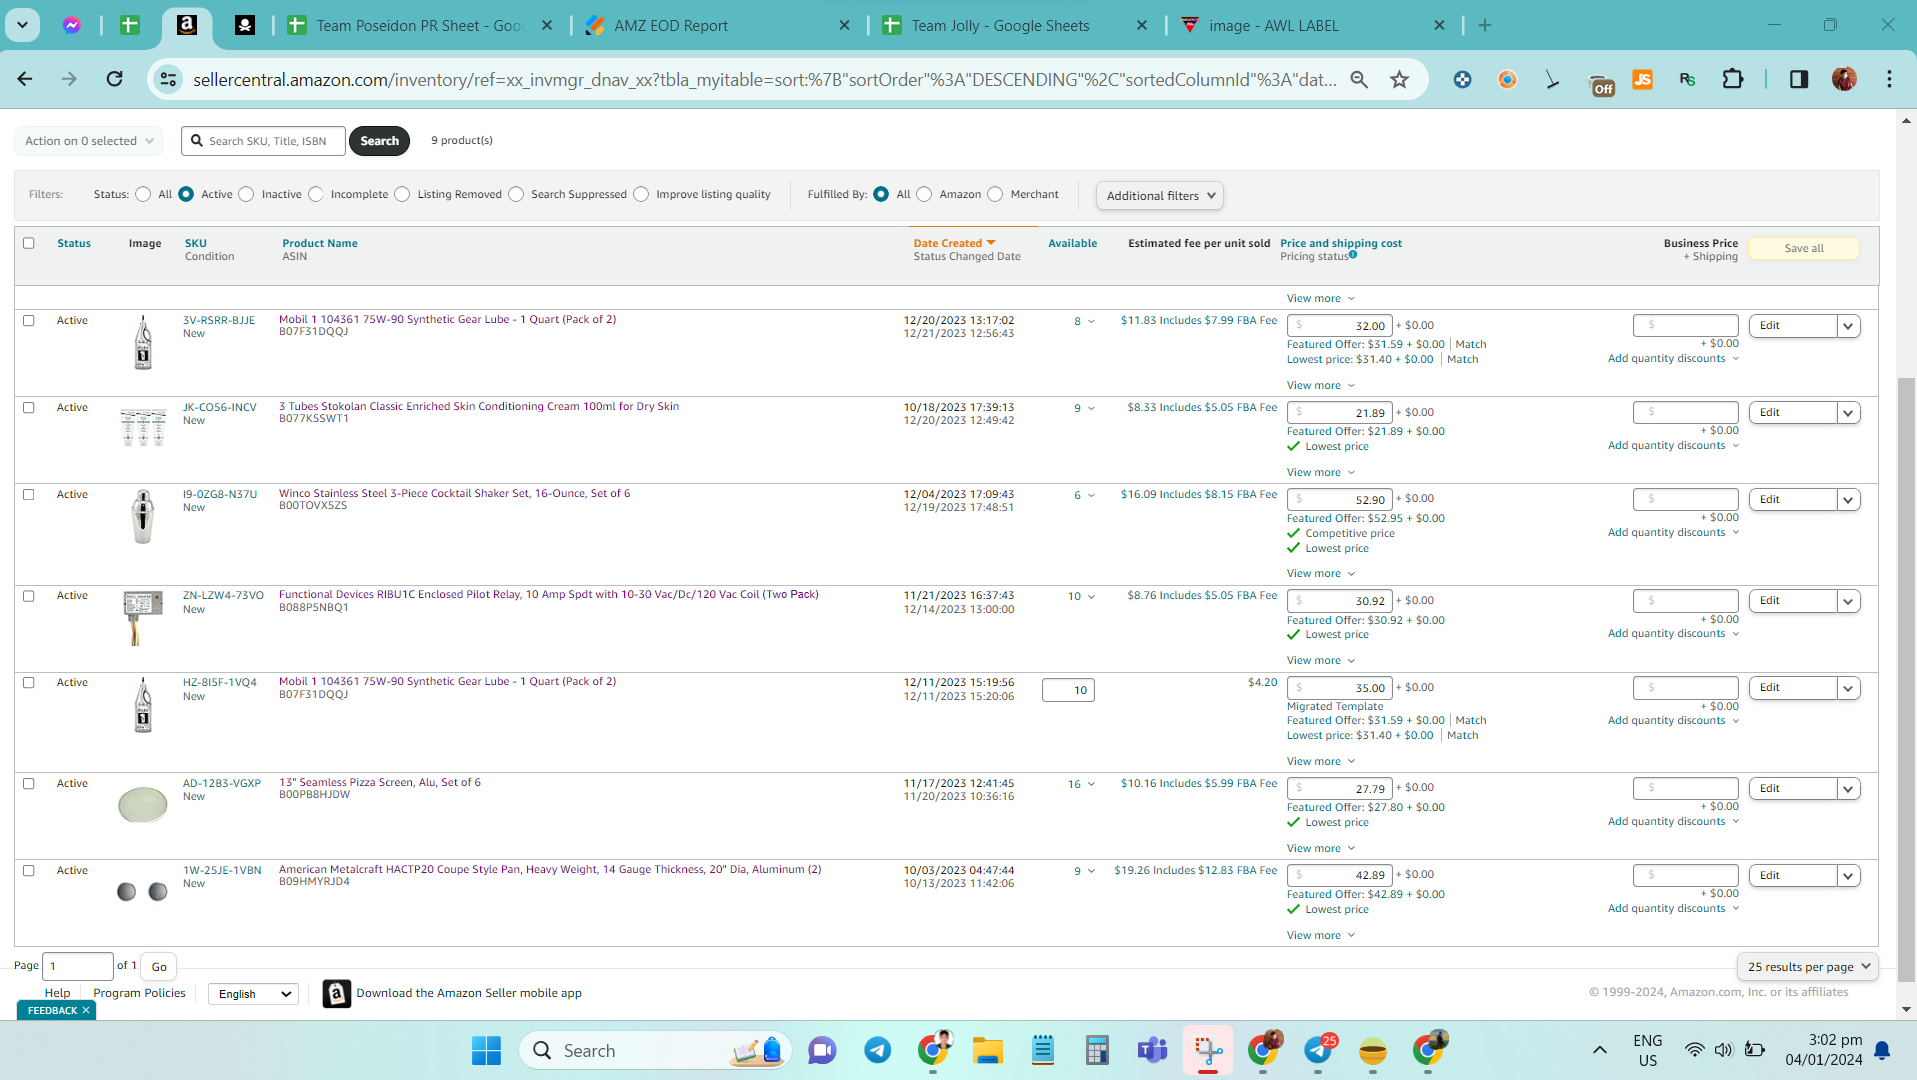Launch File Explorer from the taskbar

[x=988, y=1050]
